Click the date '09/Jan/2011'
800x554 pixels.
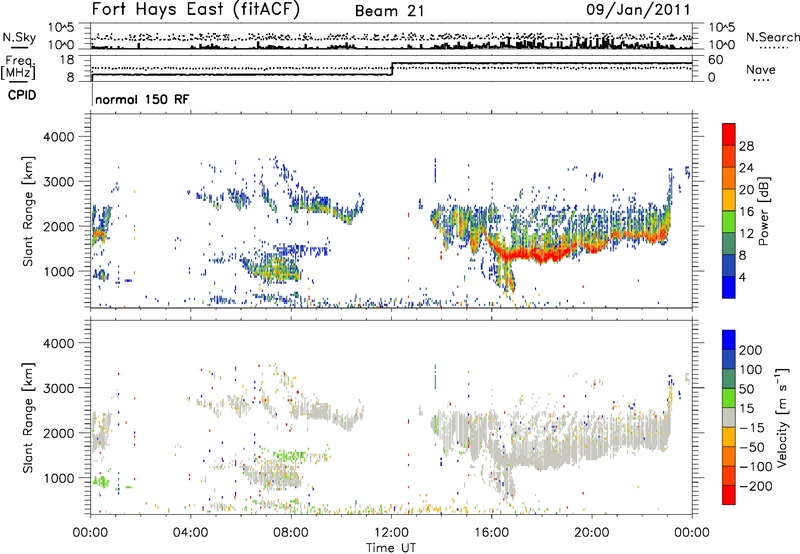pos(638,9)
